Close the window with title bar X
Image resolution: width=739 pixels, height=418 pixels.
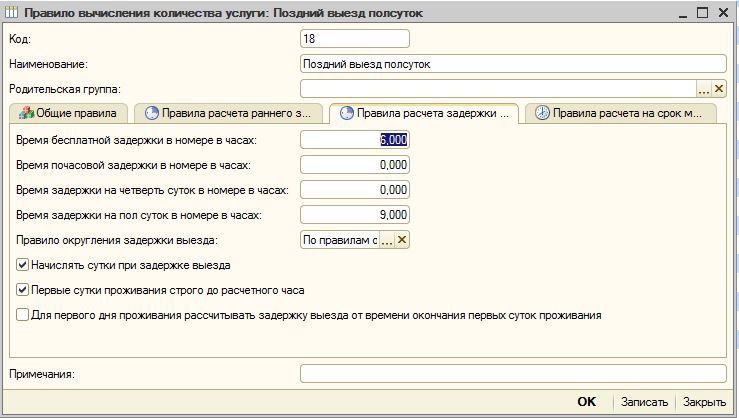pyautogui.click(x=723, y=13)
